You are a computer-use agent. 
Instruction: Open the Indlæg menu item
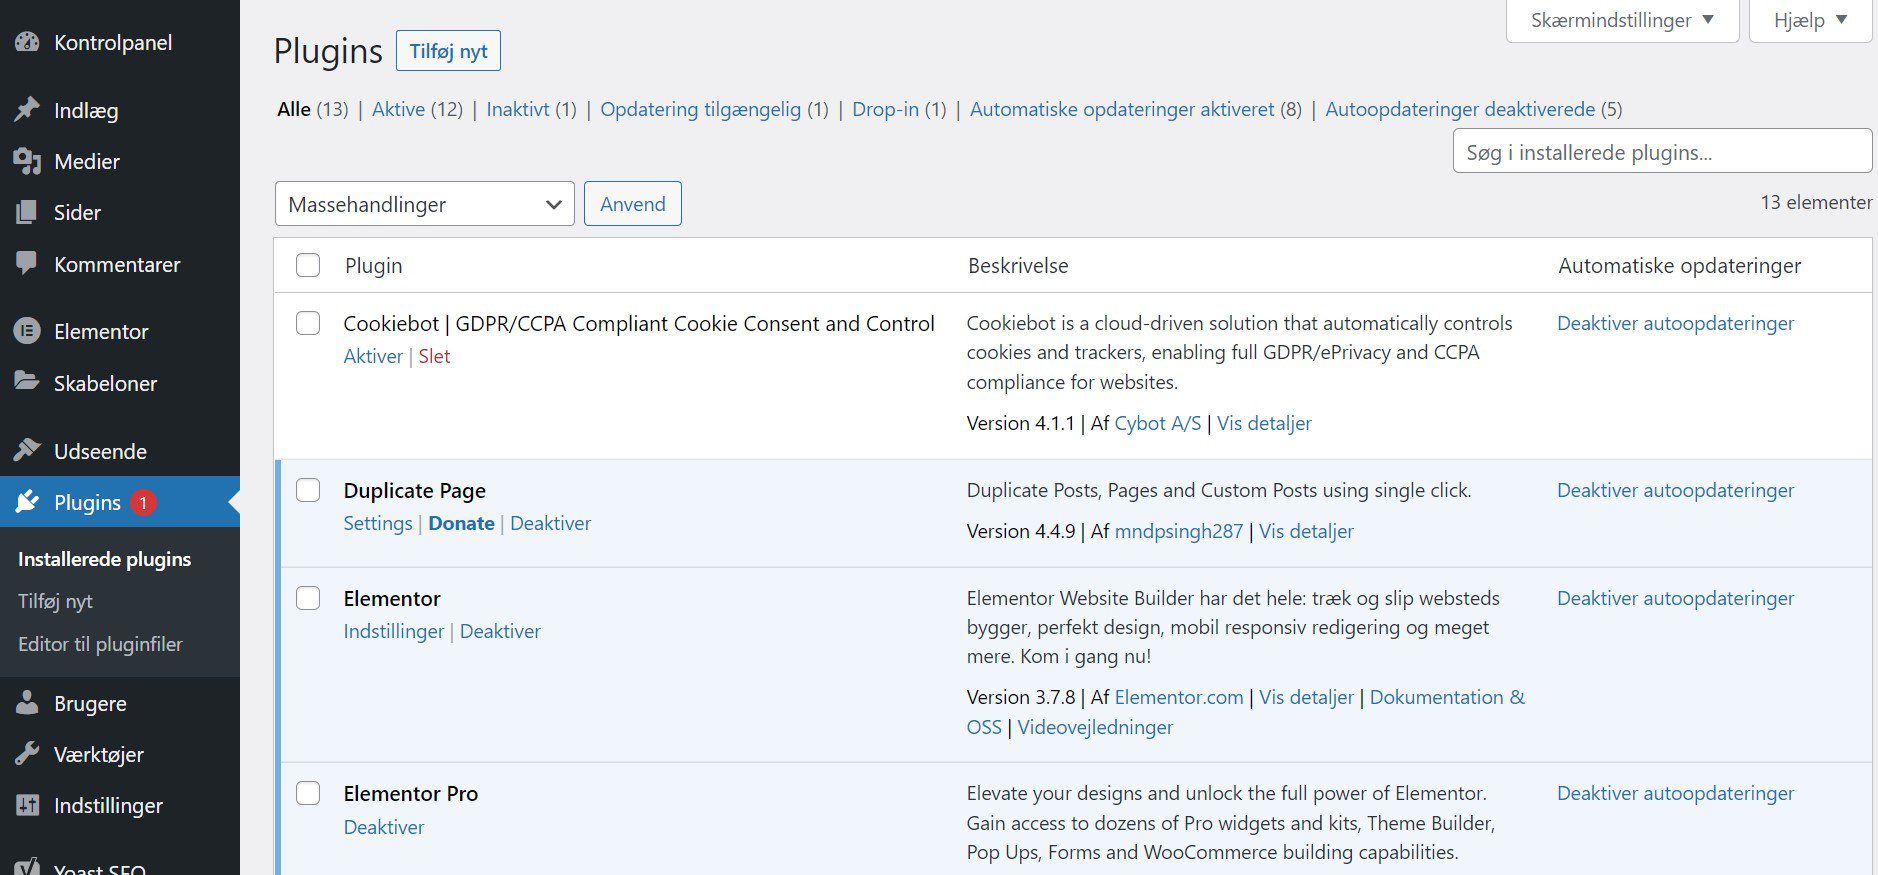click(x=86, y=110)
